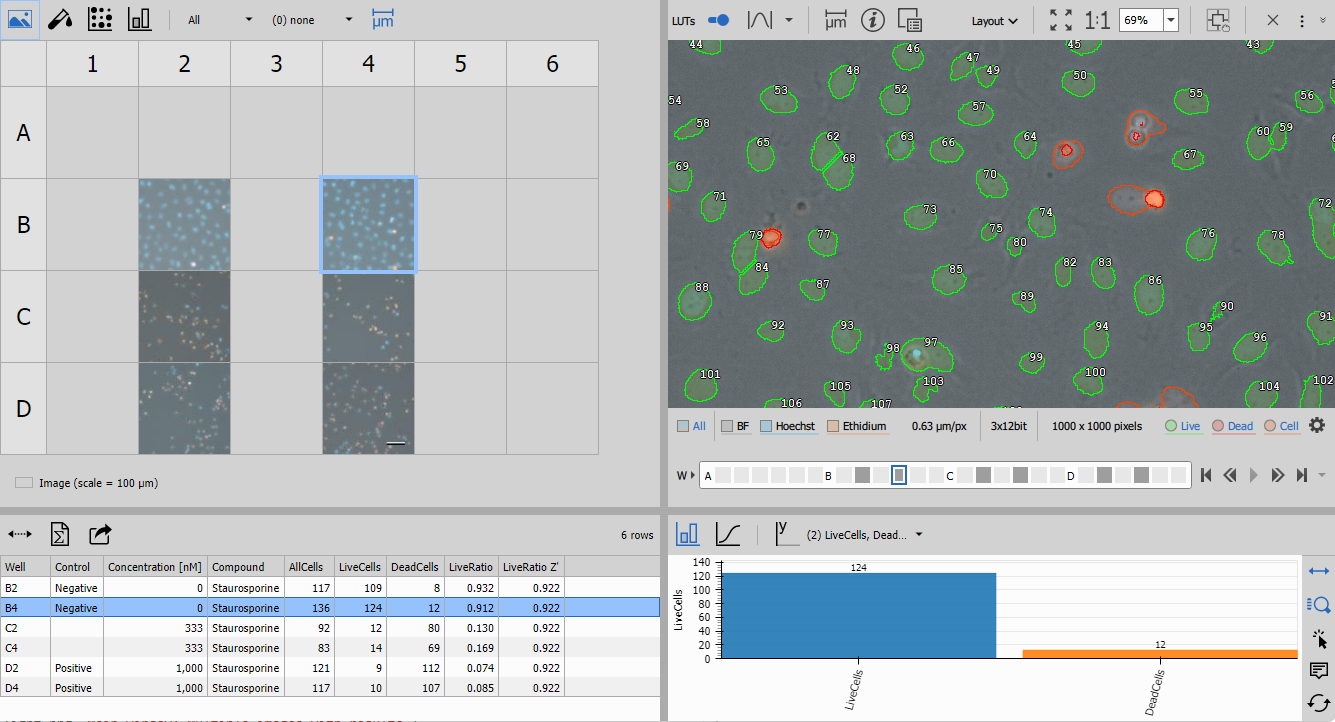Toggle the LUTs switch

pos(718,20)
